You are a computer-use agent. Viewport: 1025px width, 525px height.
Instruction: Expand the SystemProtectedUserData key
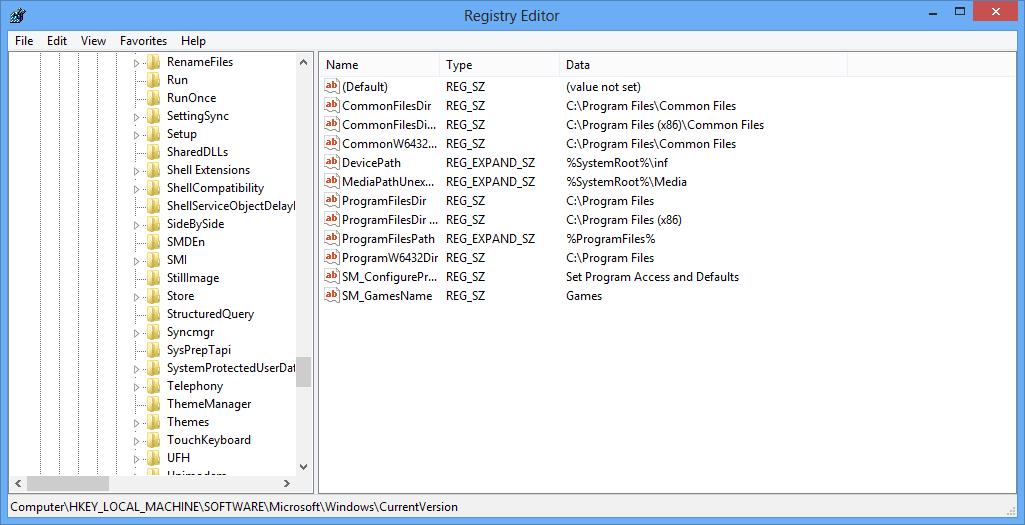point(137,369)
